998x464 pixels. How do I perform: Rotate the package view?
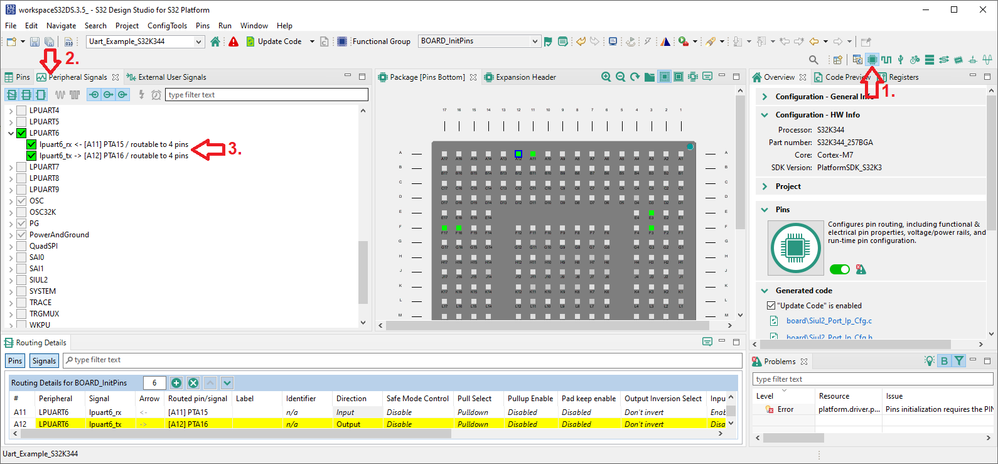pos(635,77)
